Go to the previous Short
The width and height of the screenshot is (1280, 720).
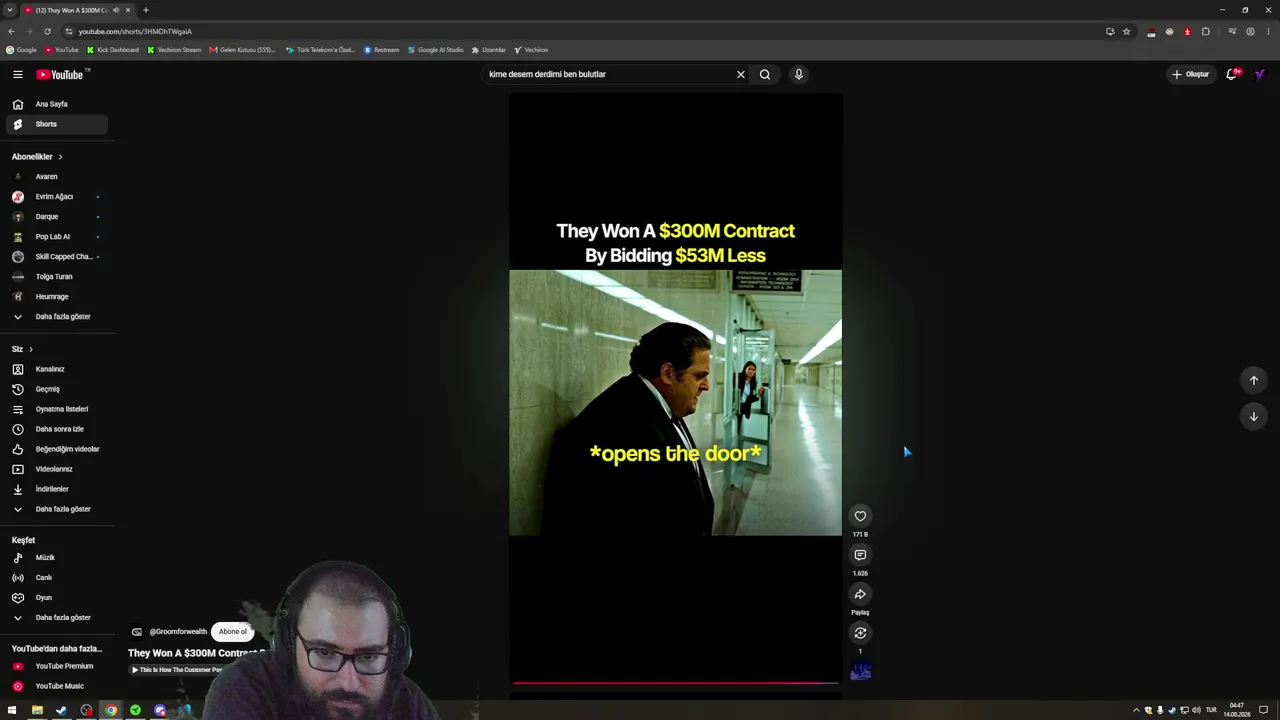coord(1254,380)
